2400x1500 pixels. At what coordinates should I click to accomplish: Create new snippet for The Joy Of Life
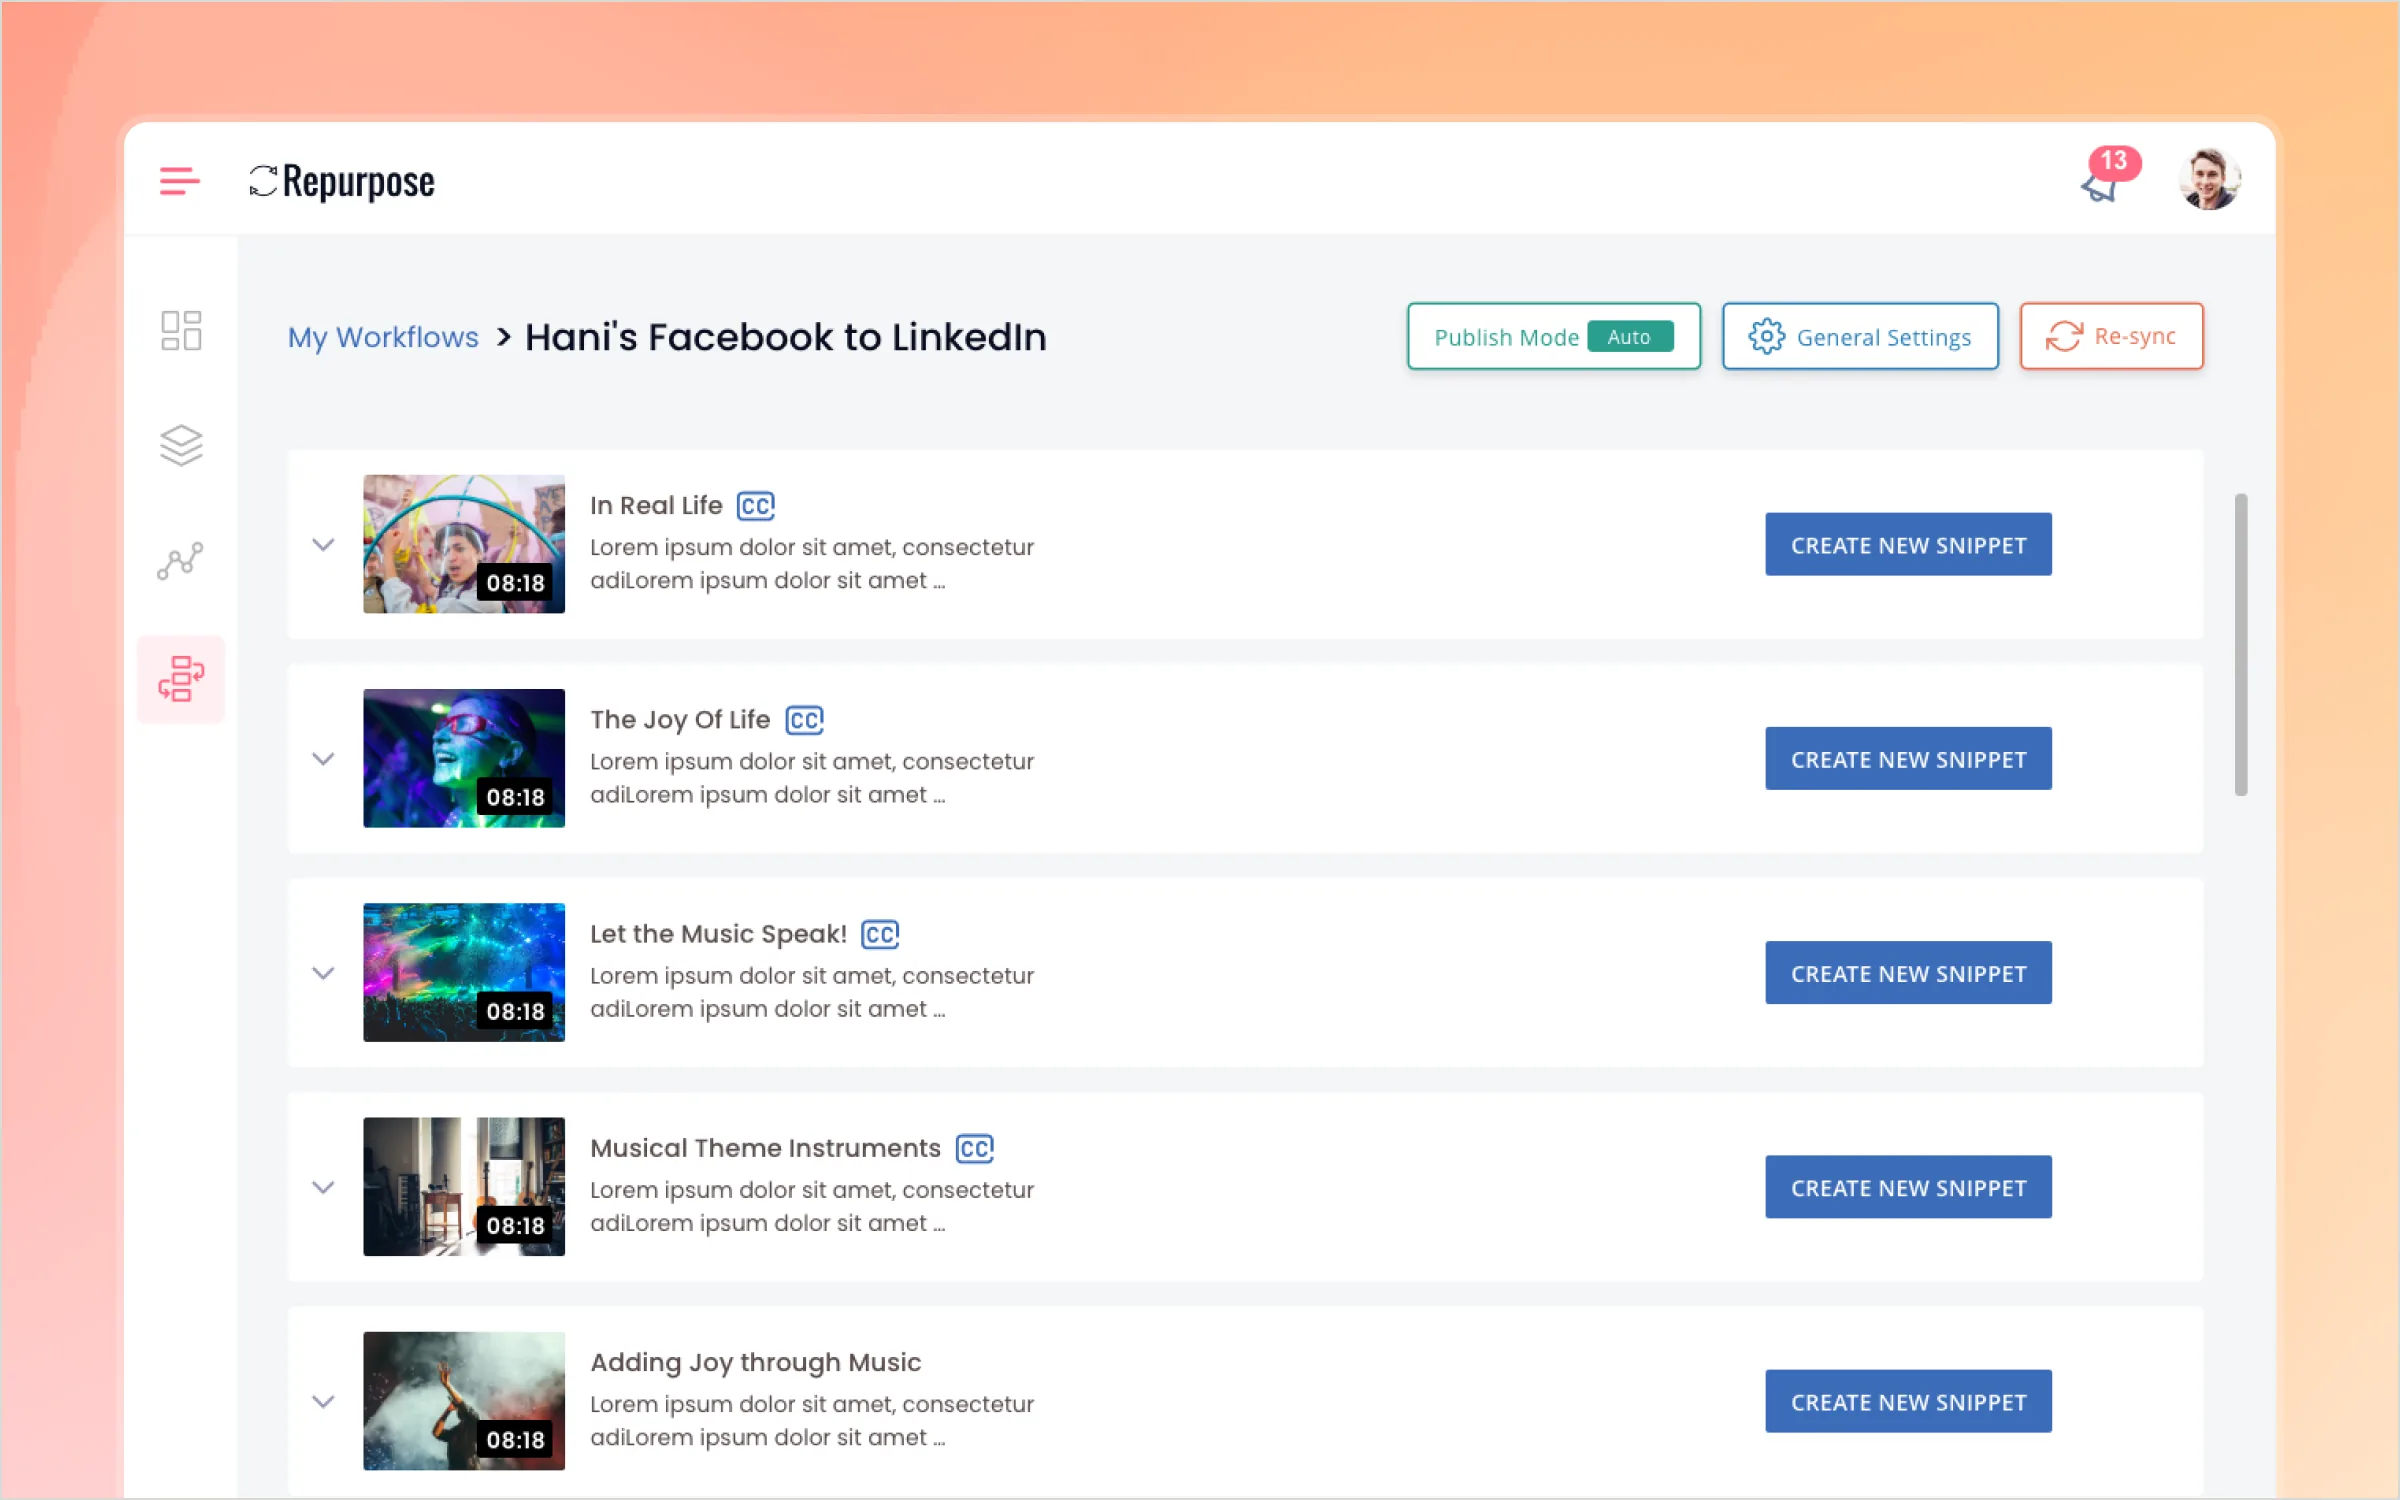tap(1908, 759)
